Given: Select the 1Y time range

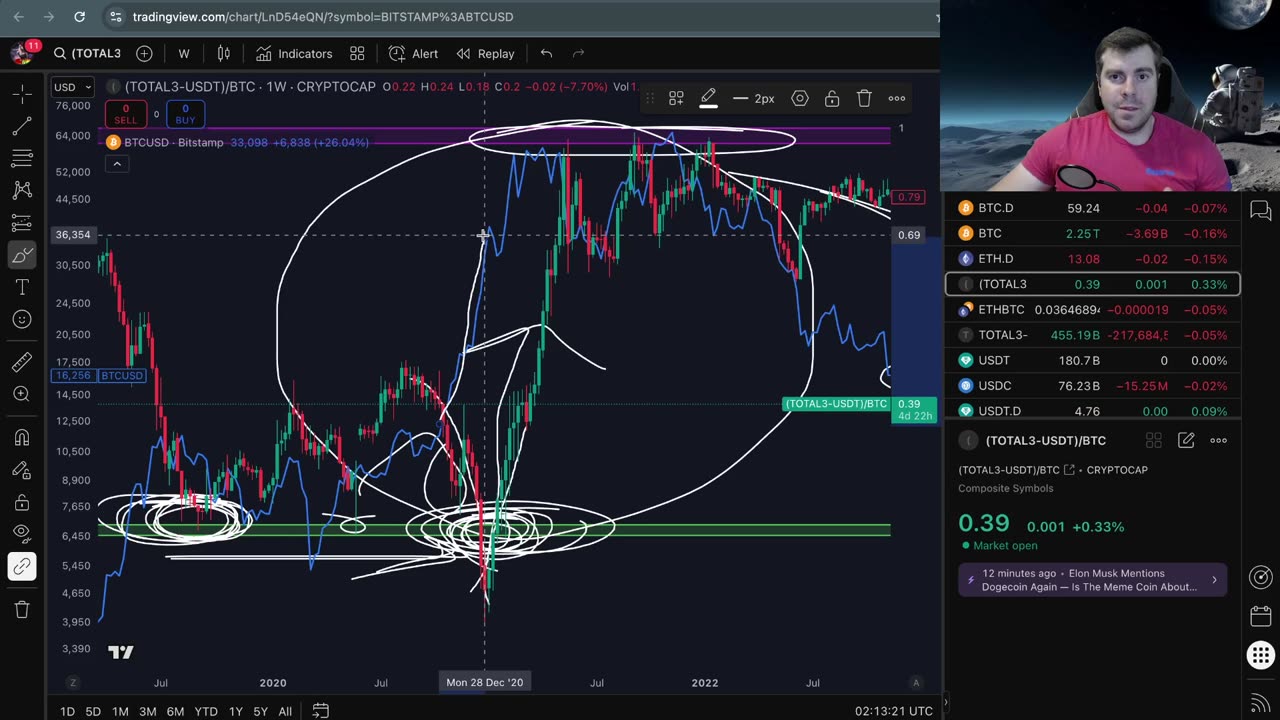Looking at the screenshot, I should (236, 711).
